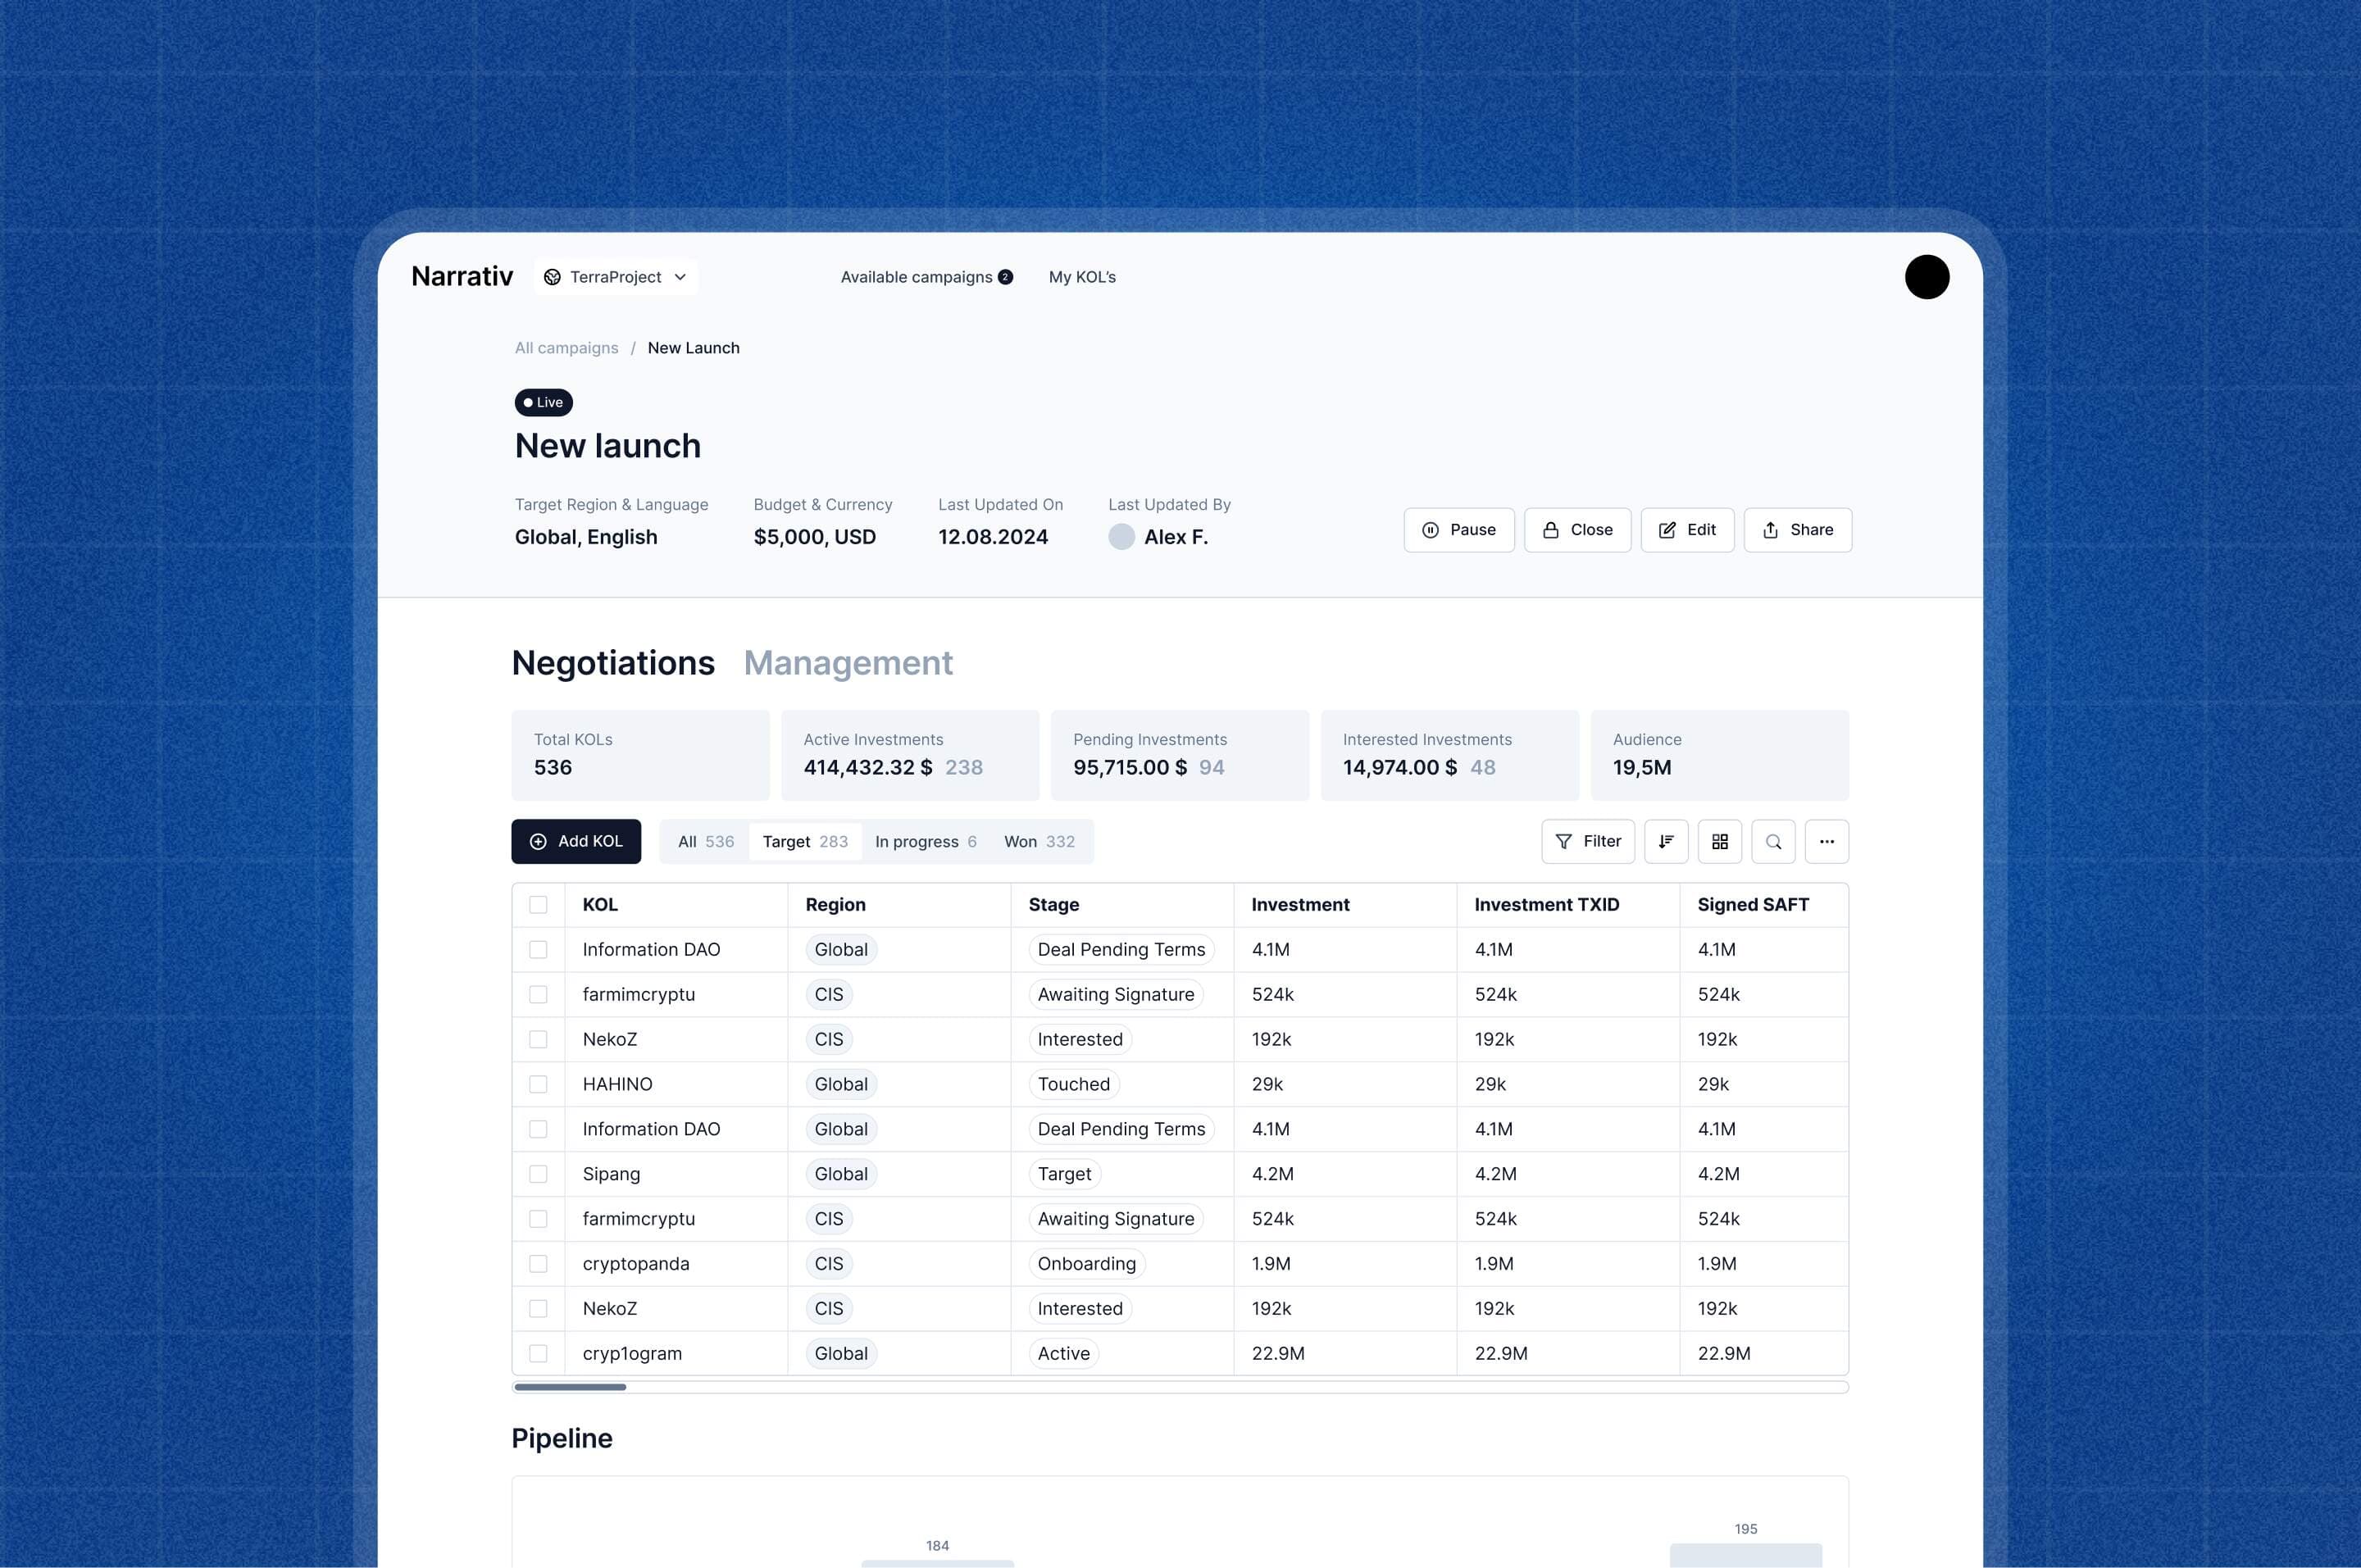2361x1568 pixels.
Task: Click the Target stage tag for Sipang
Action: pos(1065,1174)
